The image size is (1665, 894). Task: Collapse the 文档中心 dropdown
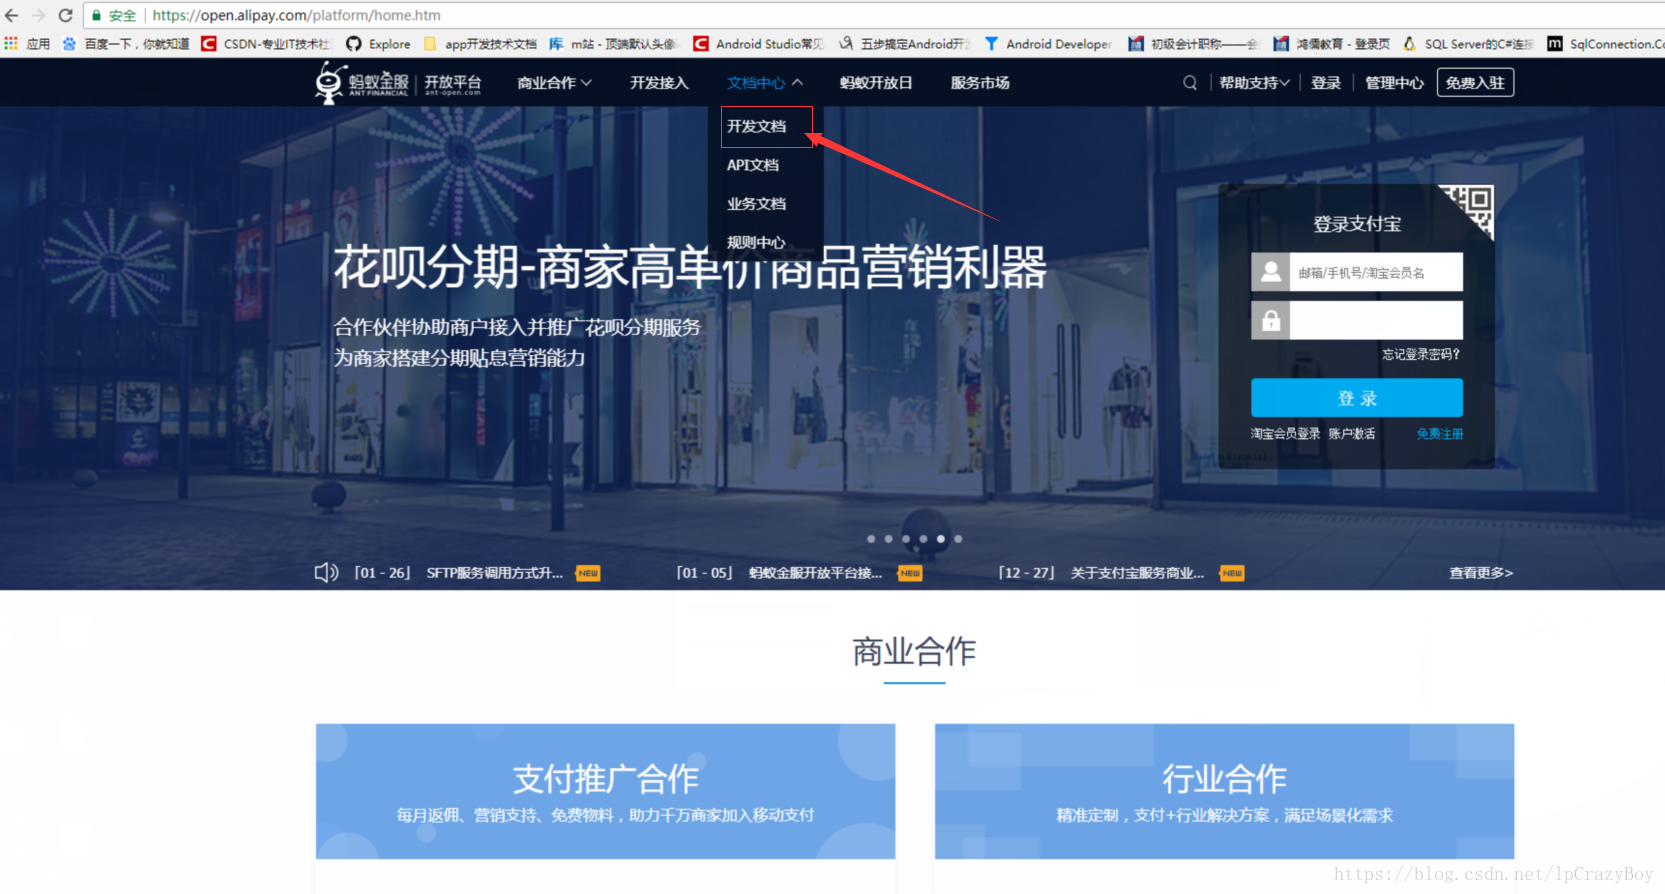(765, 83)
